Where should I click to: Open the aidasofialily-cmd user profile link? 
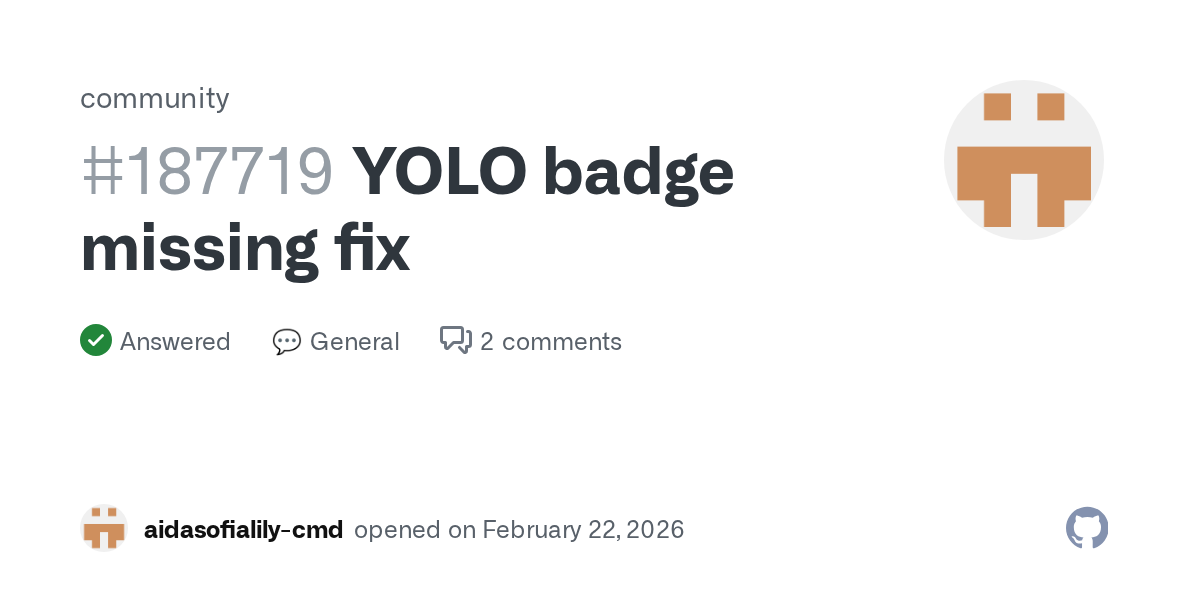(243, 530)
